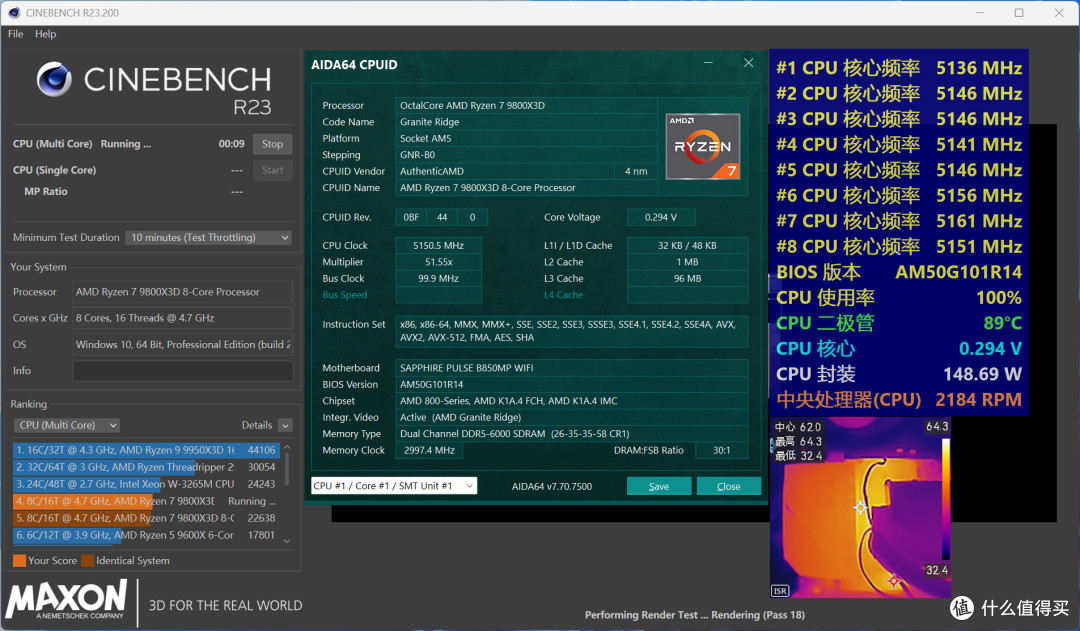The width and height of the screenshot is (1080, 631).
Task: Click the CPU package 148.69 W readout
Action: 899,374
